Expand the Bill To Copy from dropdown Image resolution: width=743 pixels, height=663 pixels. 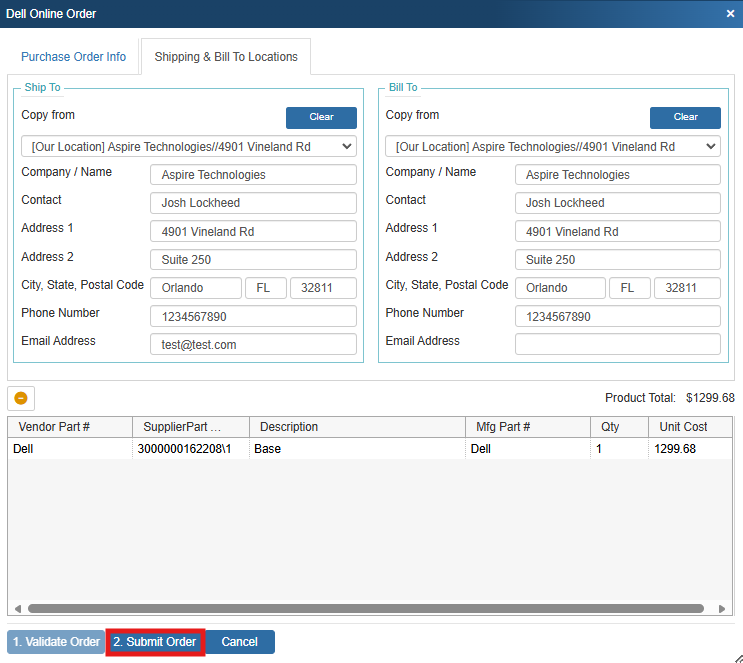coord(553,146)
